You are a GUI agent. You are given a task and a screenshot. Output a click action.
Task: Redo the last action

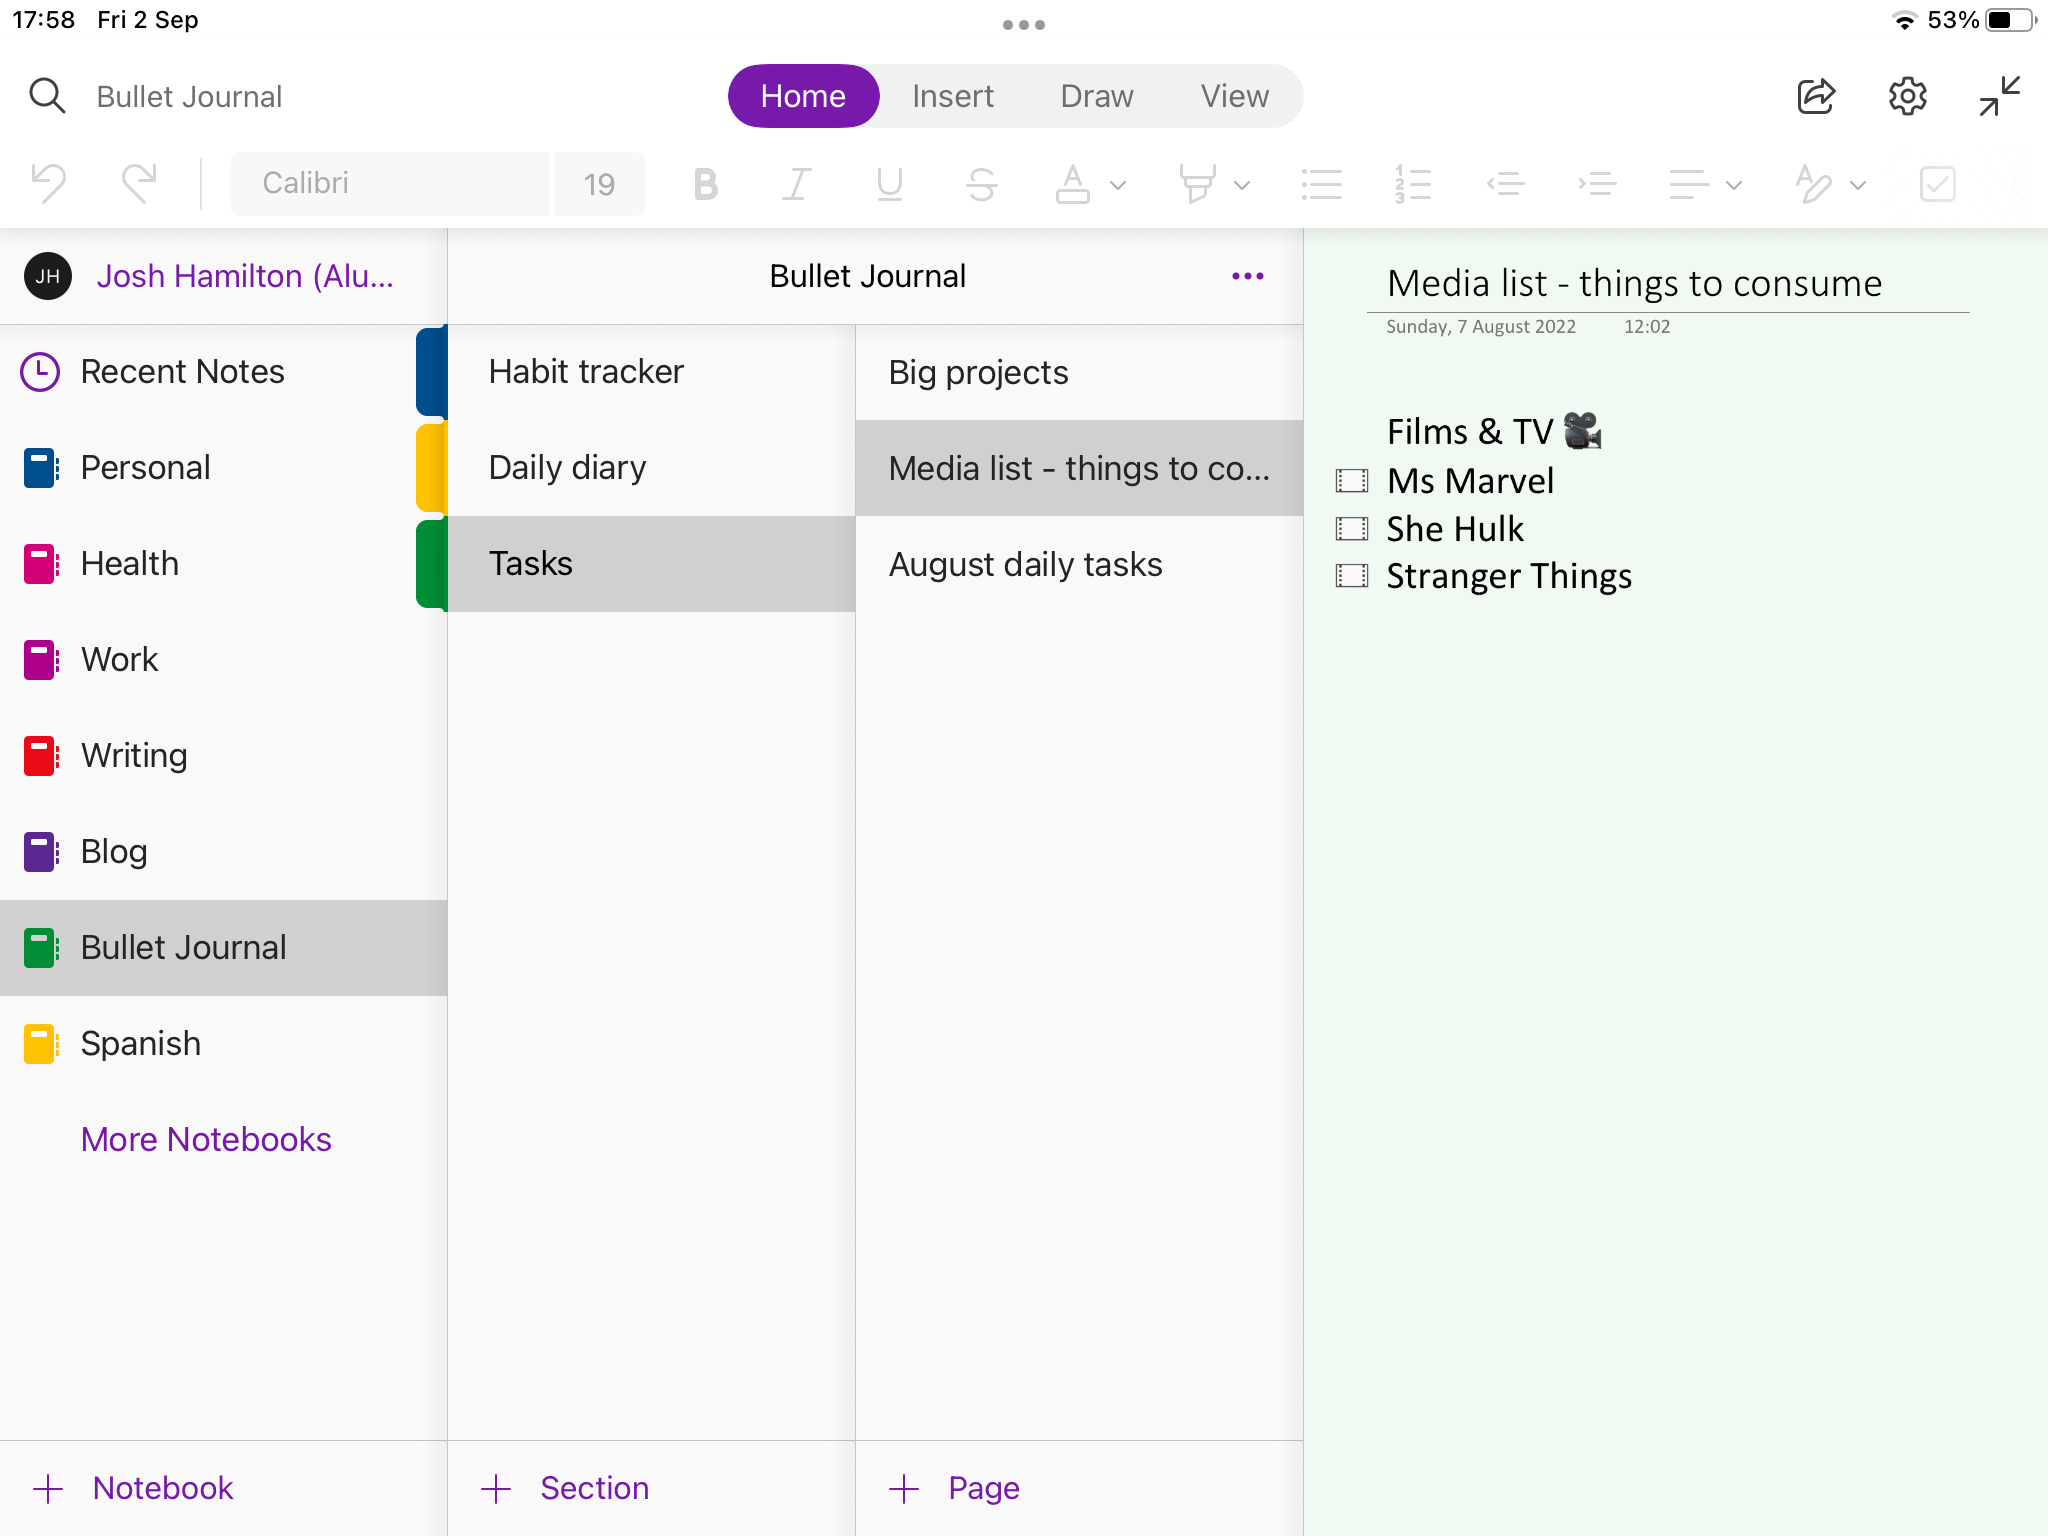point(139,183)
